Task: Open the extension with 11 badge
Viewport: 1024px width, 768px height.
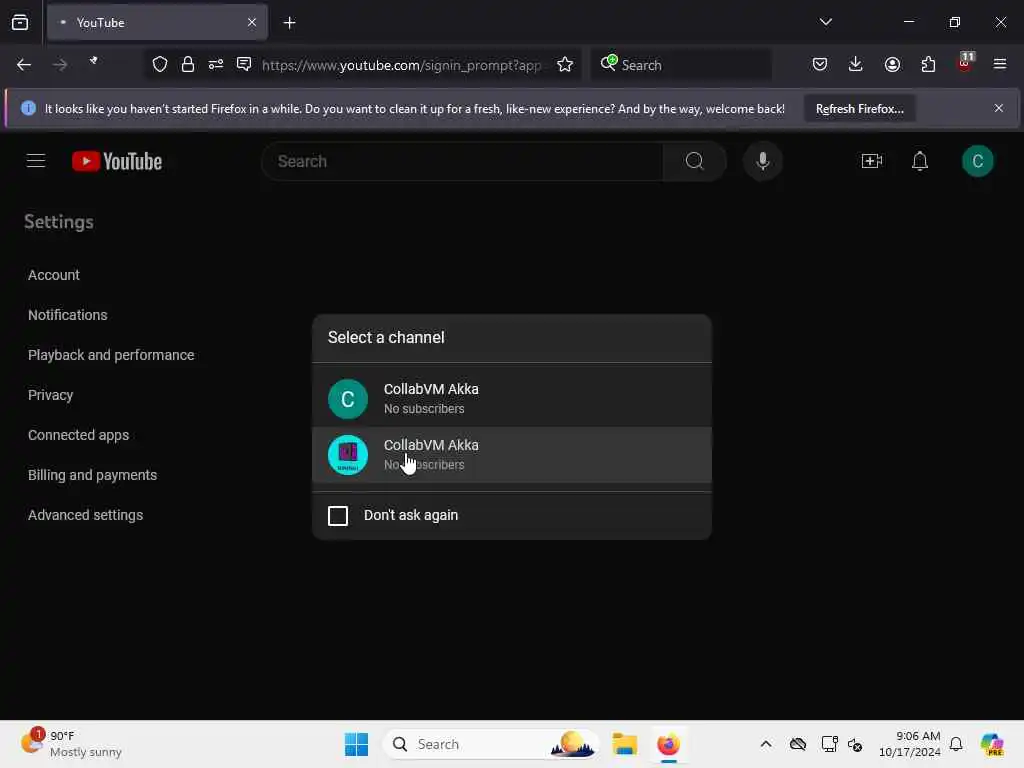Action: click(965, 63)
